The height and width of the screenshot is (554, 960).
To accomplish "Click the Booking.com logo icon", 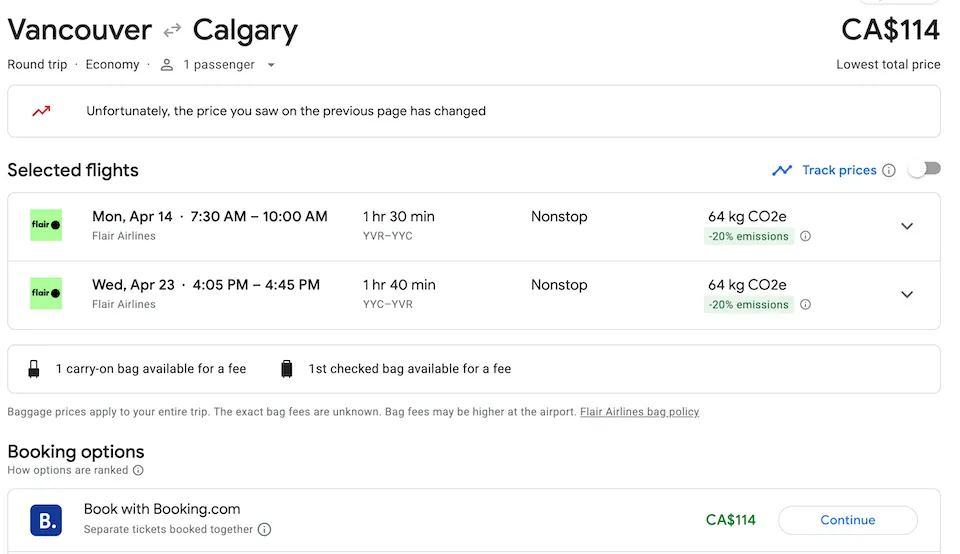I will [x=46, y=520].
